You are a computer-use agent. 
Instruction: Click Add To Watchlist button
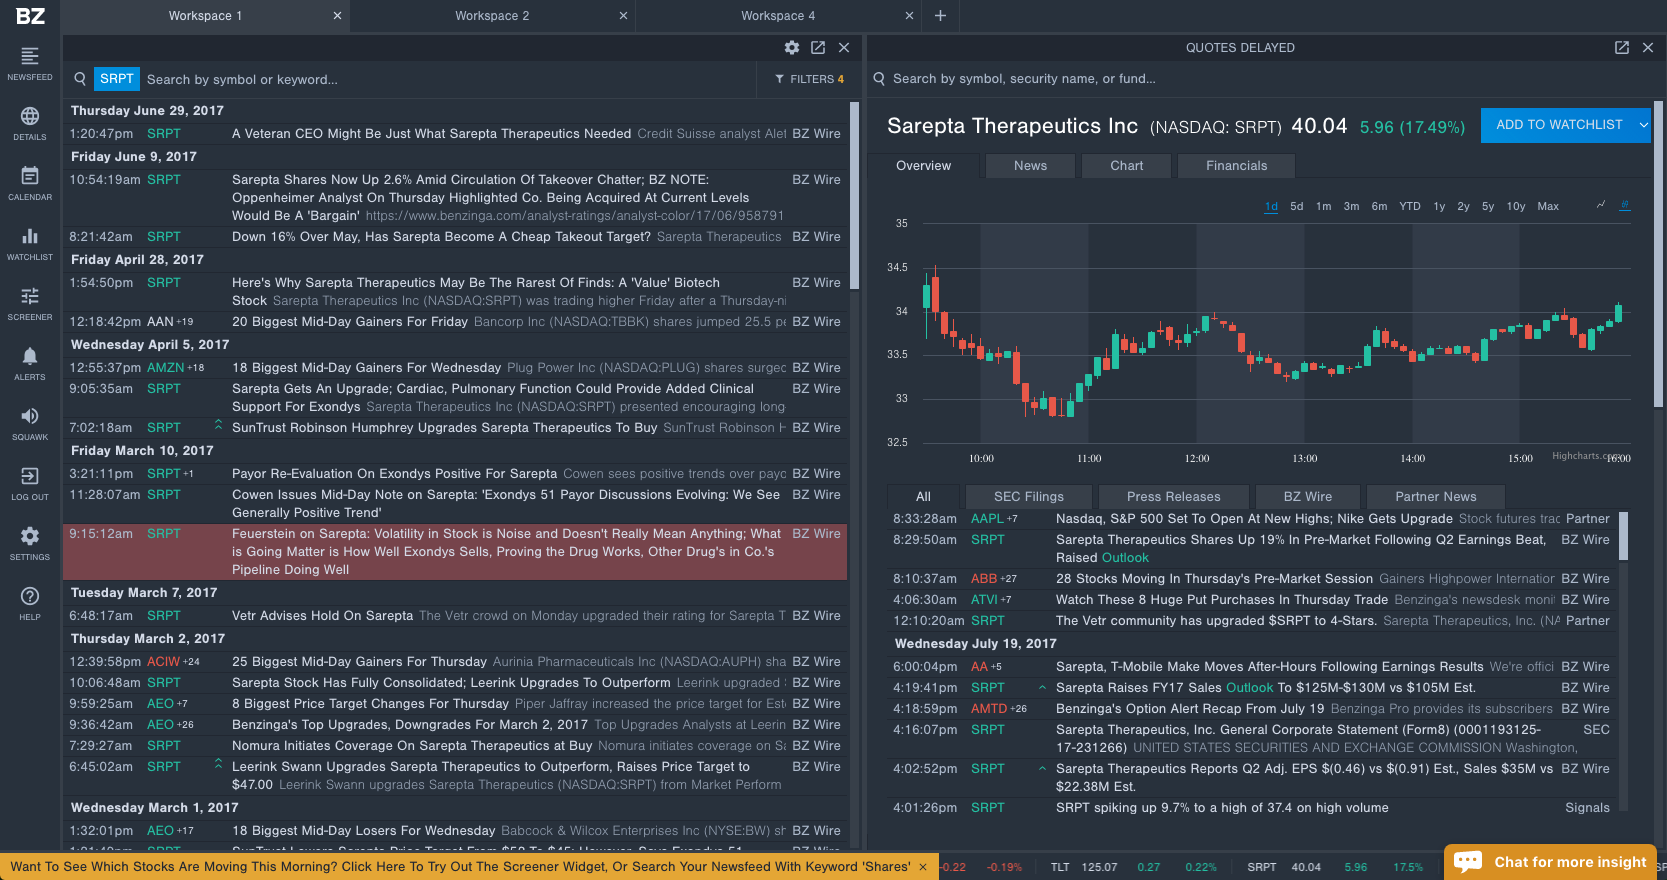pos(1558,125)
